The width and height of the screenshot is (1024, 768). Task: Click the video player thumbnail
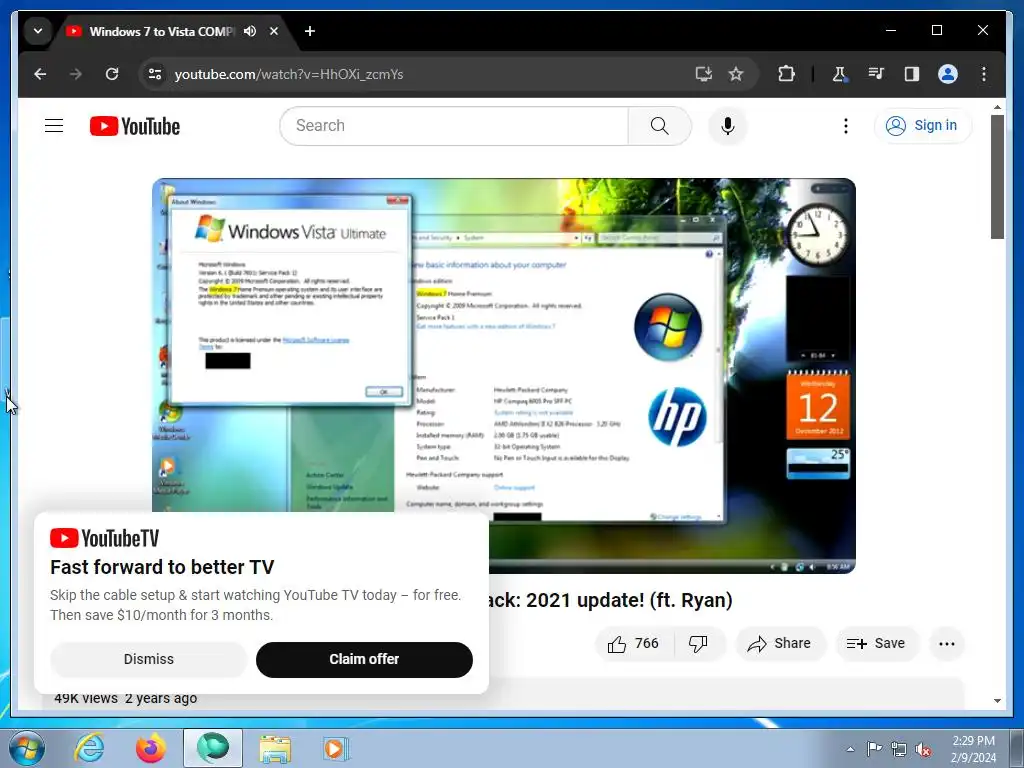coord(504,376)
